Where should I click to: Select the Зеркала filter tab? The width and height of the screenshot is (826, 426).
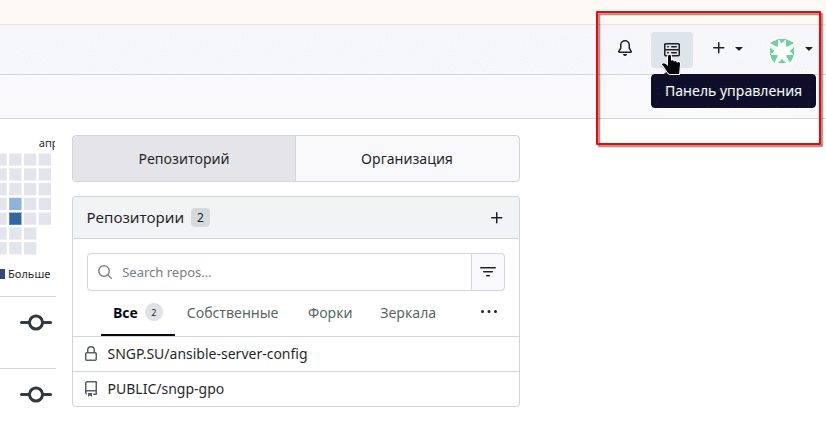point(408,313)
